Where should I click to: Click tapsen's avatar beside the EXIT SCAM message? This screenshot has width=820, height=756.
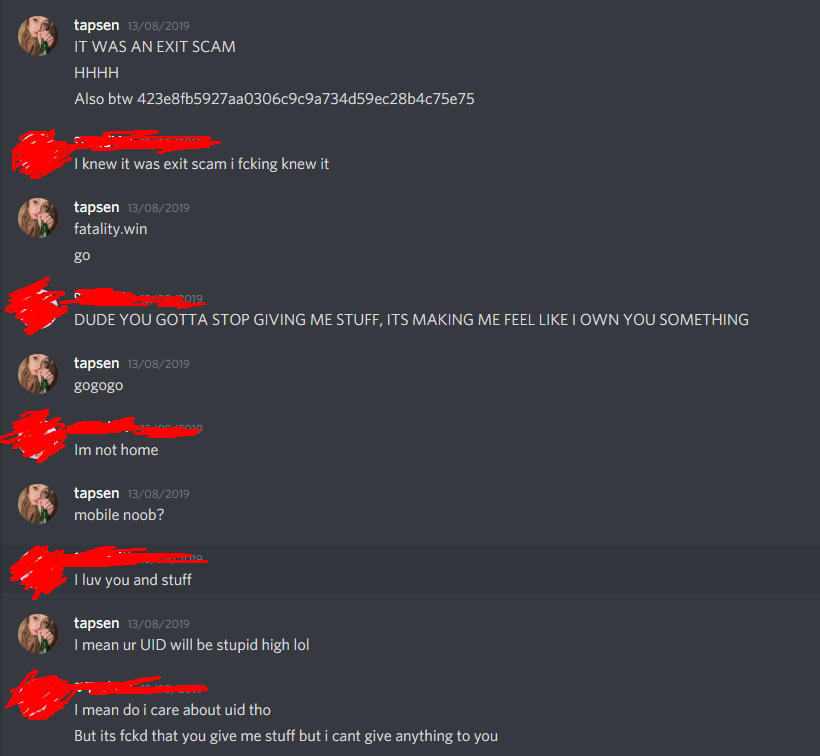click(38, 36)
